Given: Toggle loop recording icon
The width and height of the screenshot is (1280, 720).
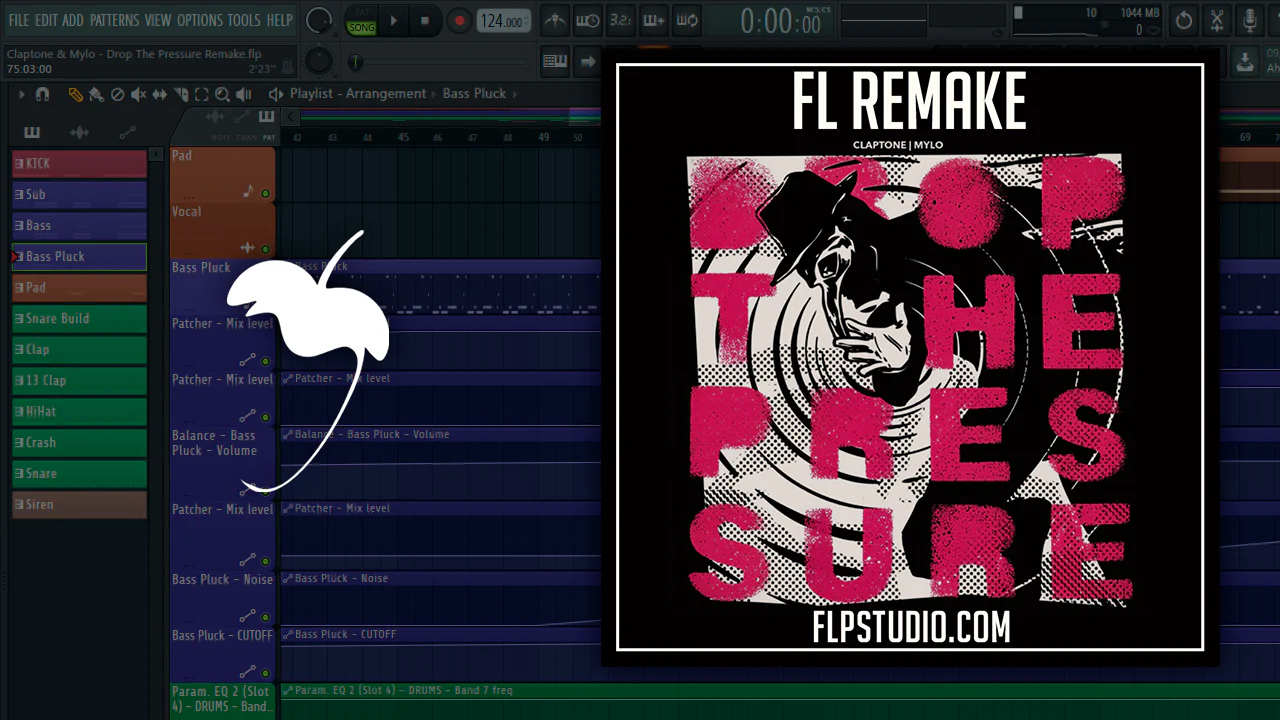Looking at the screenshot, I should [x=686, y=20].
